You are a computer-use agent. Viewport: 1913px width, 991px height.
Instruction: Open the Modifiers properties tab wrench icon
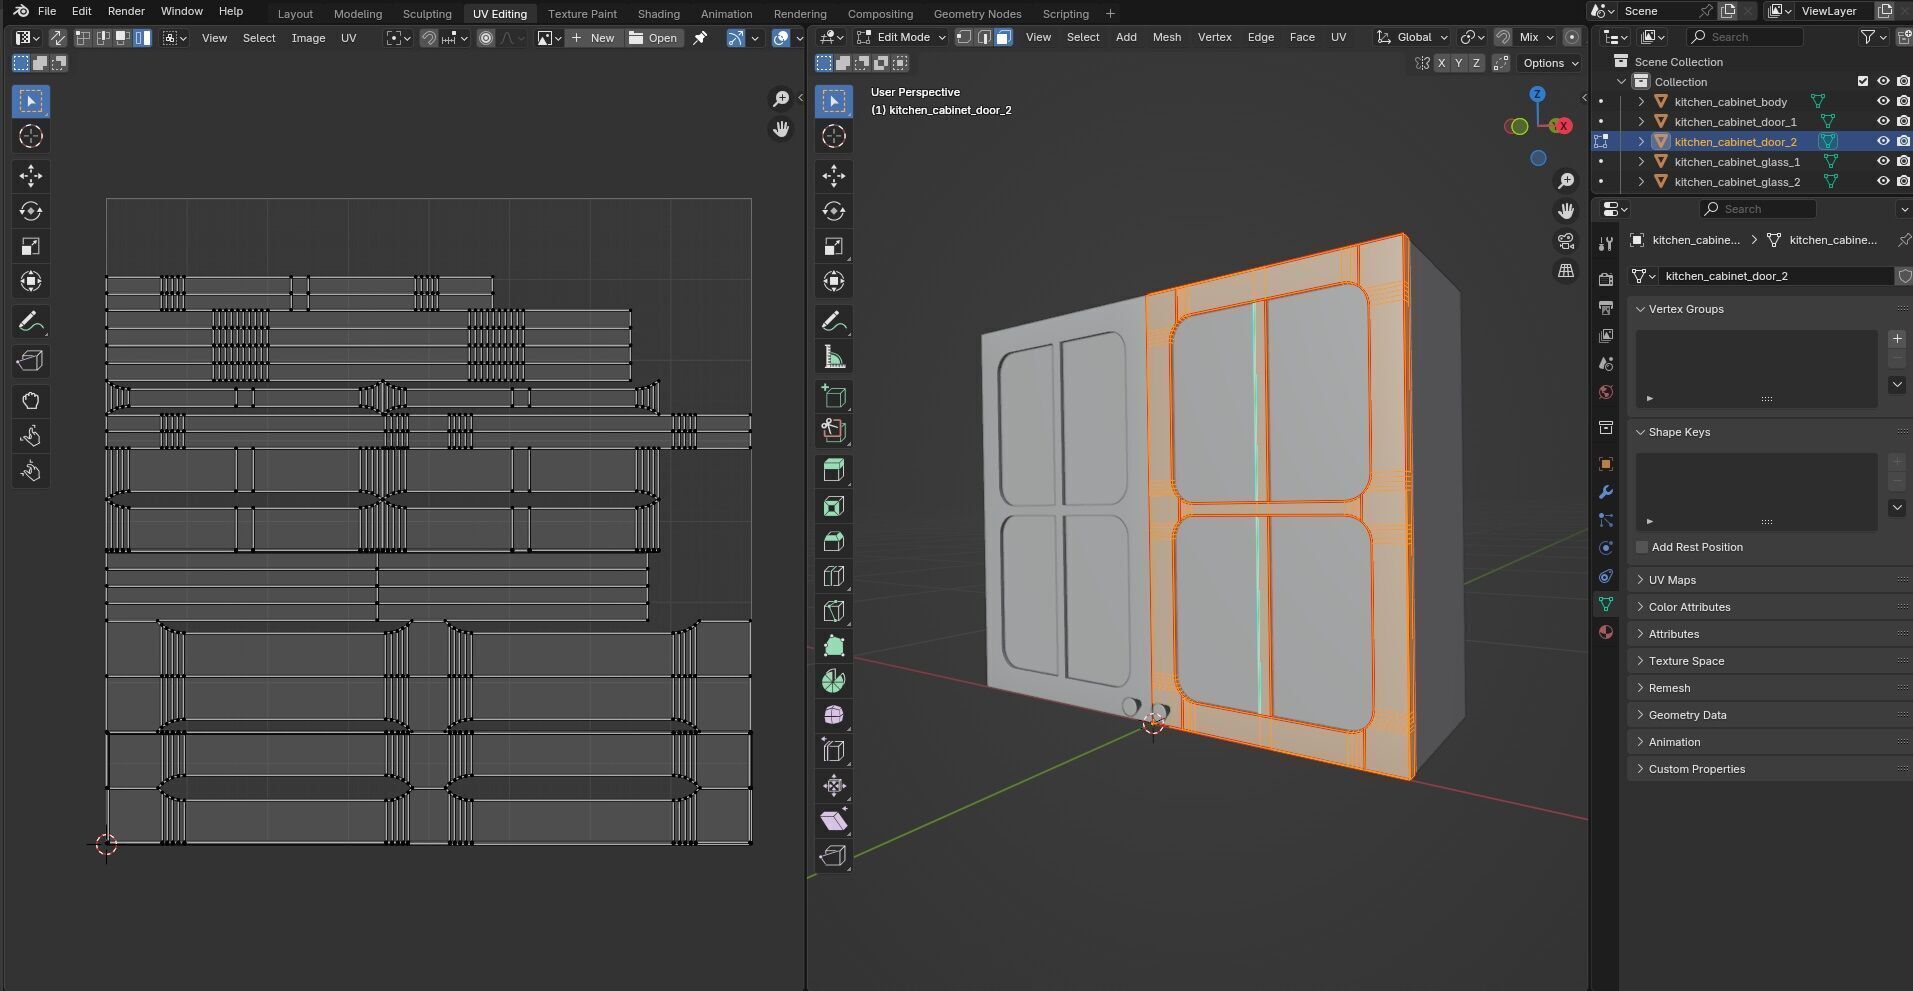1606,492
